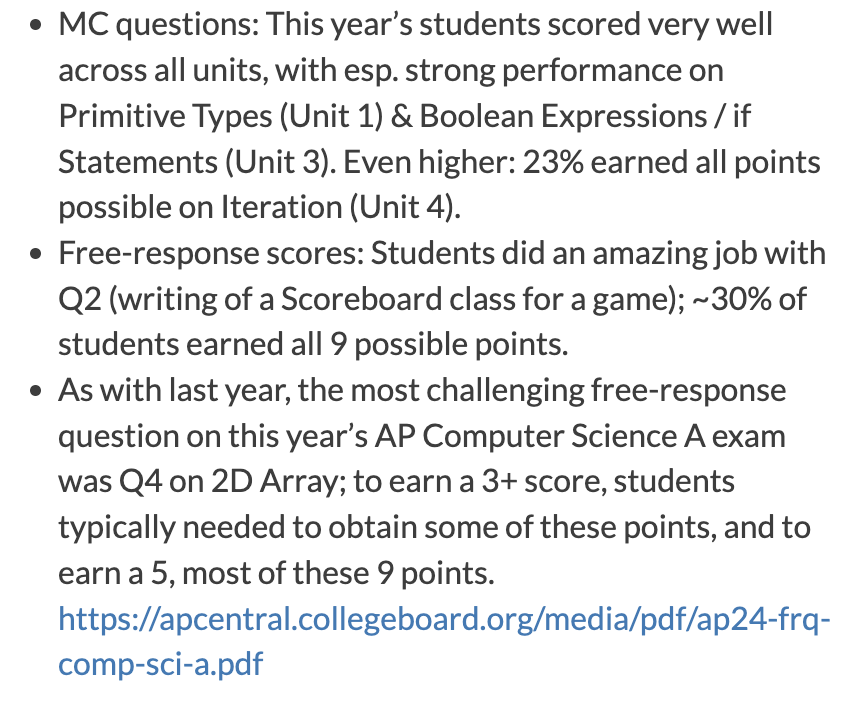
Task: Click the text 'Iteration (Unit 4)'
Action: [340, 208]
